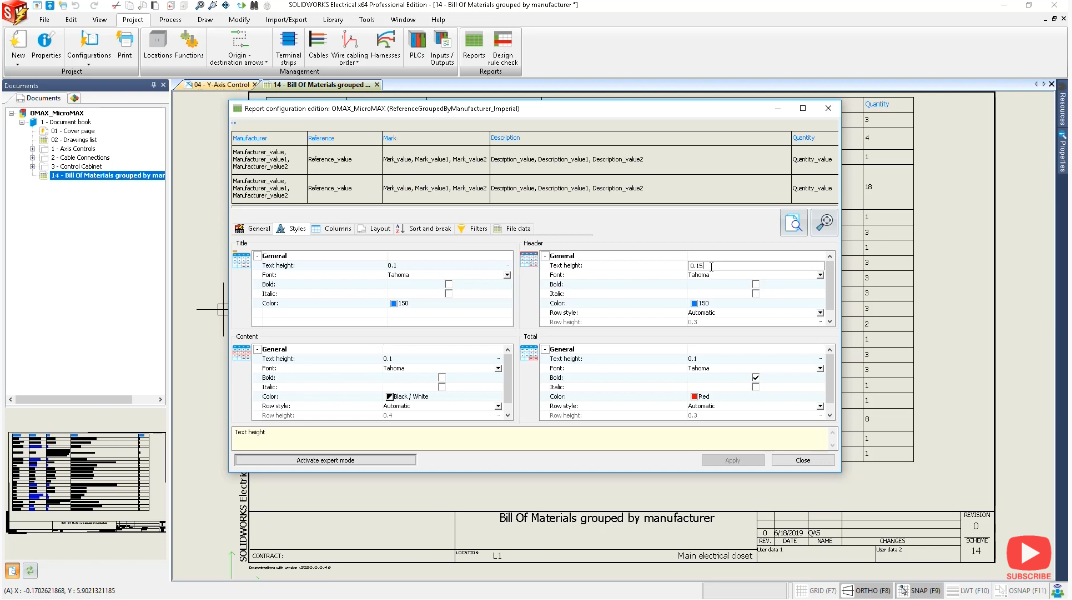Open Total Font dropdown
Screen dimensions: 1072x600
[820, 368]
